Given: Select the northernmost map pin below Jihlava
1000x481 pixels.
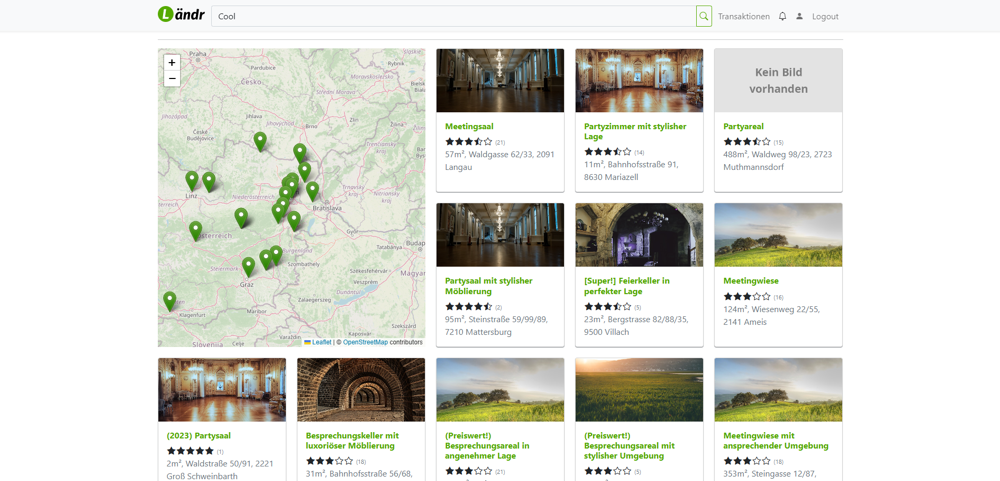Looking at the screenshot, I should (260, 141).
